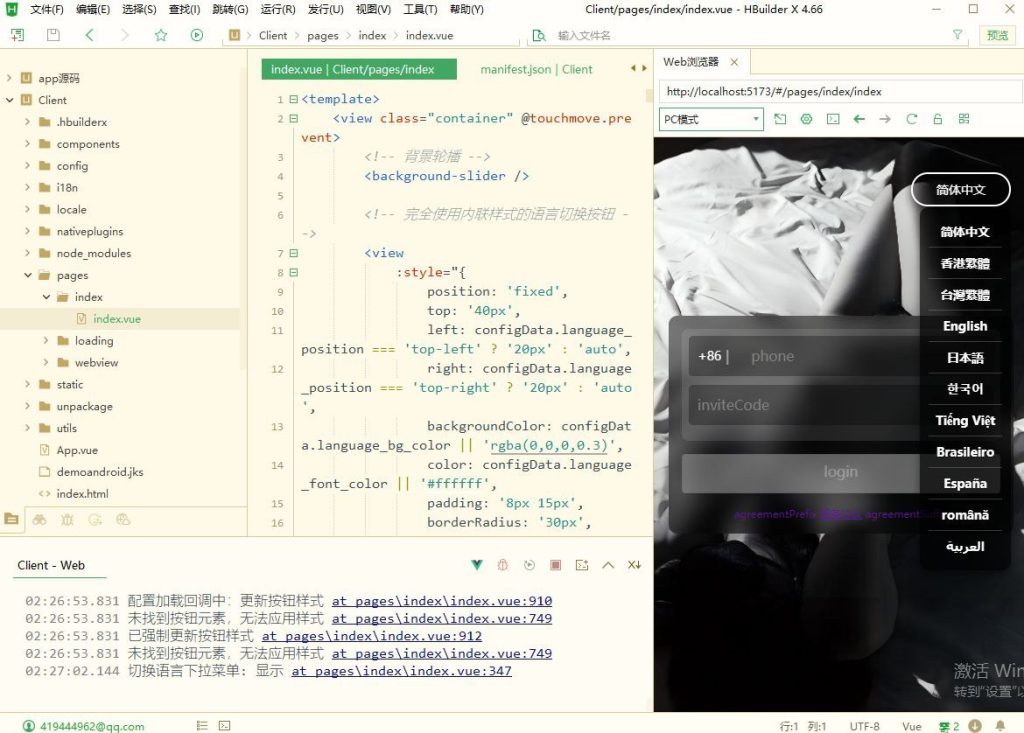Toggle the lock icon in browser toolbar
Image resolution: width=1024 pixels, height=733 pixels.
point(937,119)
